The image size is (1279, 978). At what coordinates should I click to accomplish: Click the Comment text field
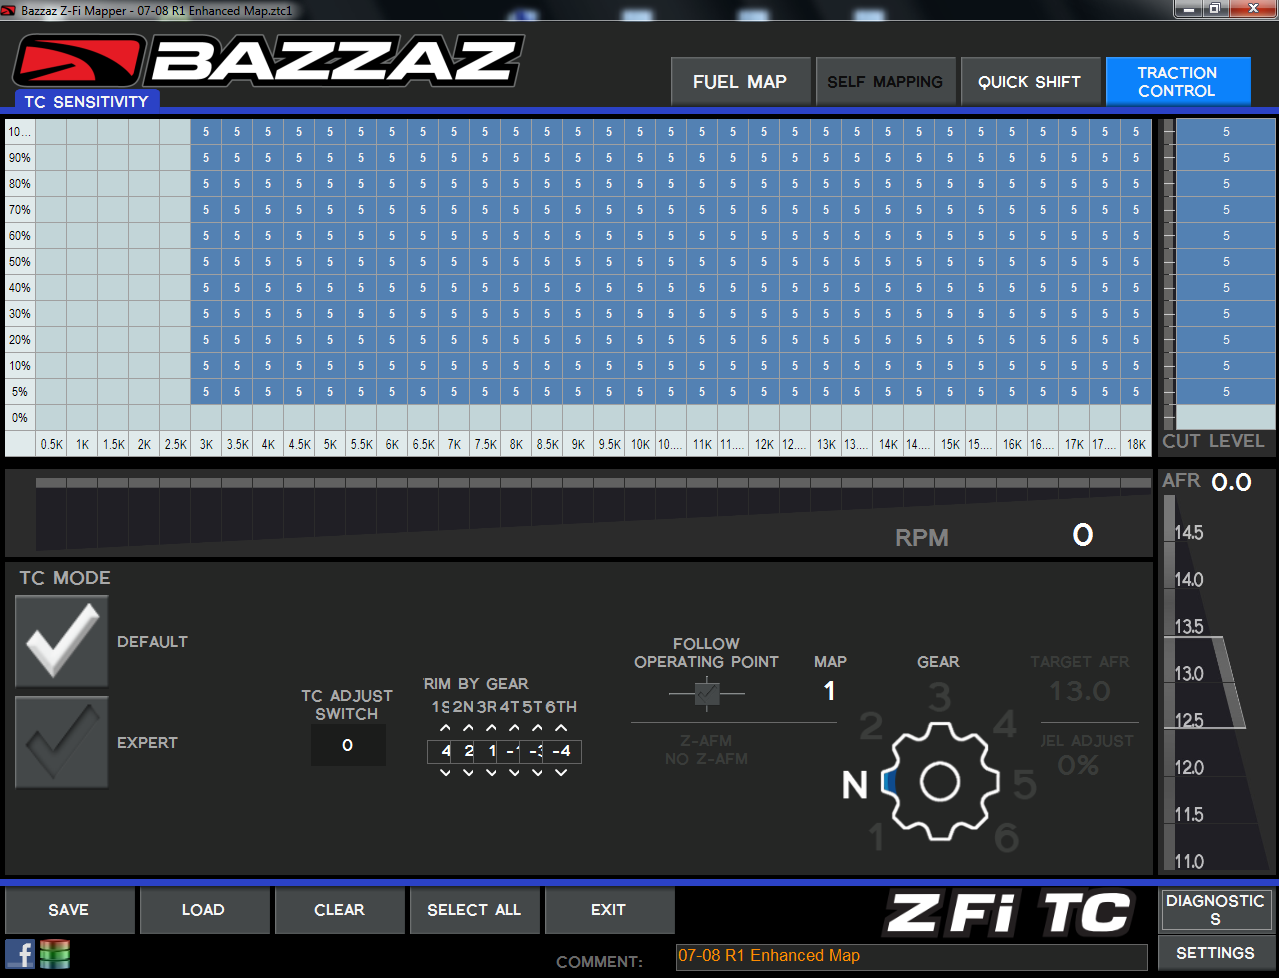[910, 956]
